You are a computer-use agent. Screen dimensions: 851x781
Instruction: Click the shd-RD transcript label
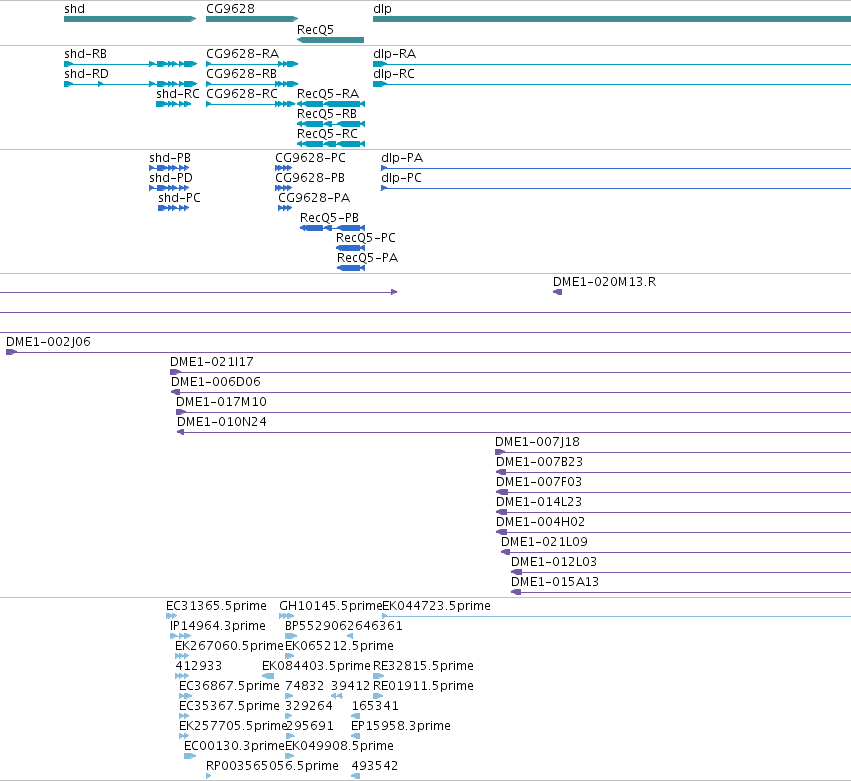point(86,74)
